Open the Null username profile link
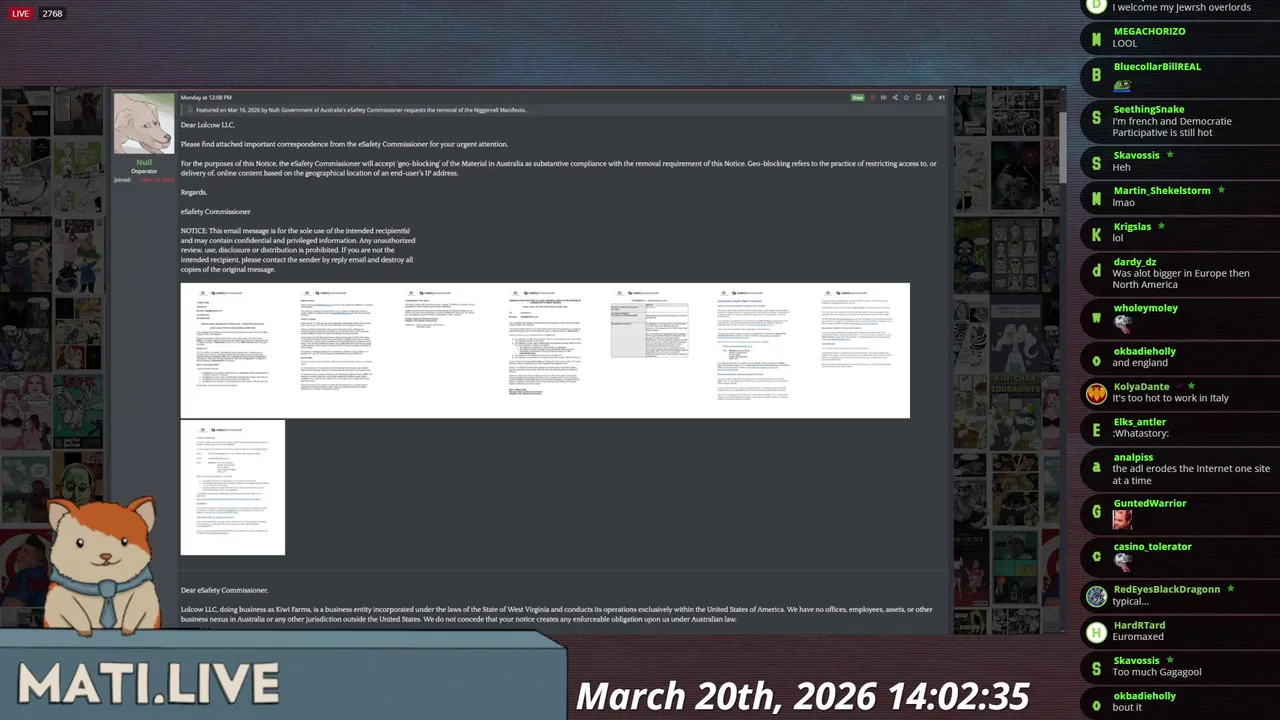The width and height of the screenshot is (1280, 720). coord(144,162)
